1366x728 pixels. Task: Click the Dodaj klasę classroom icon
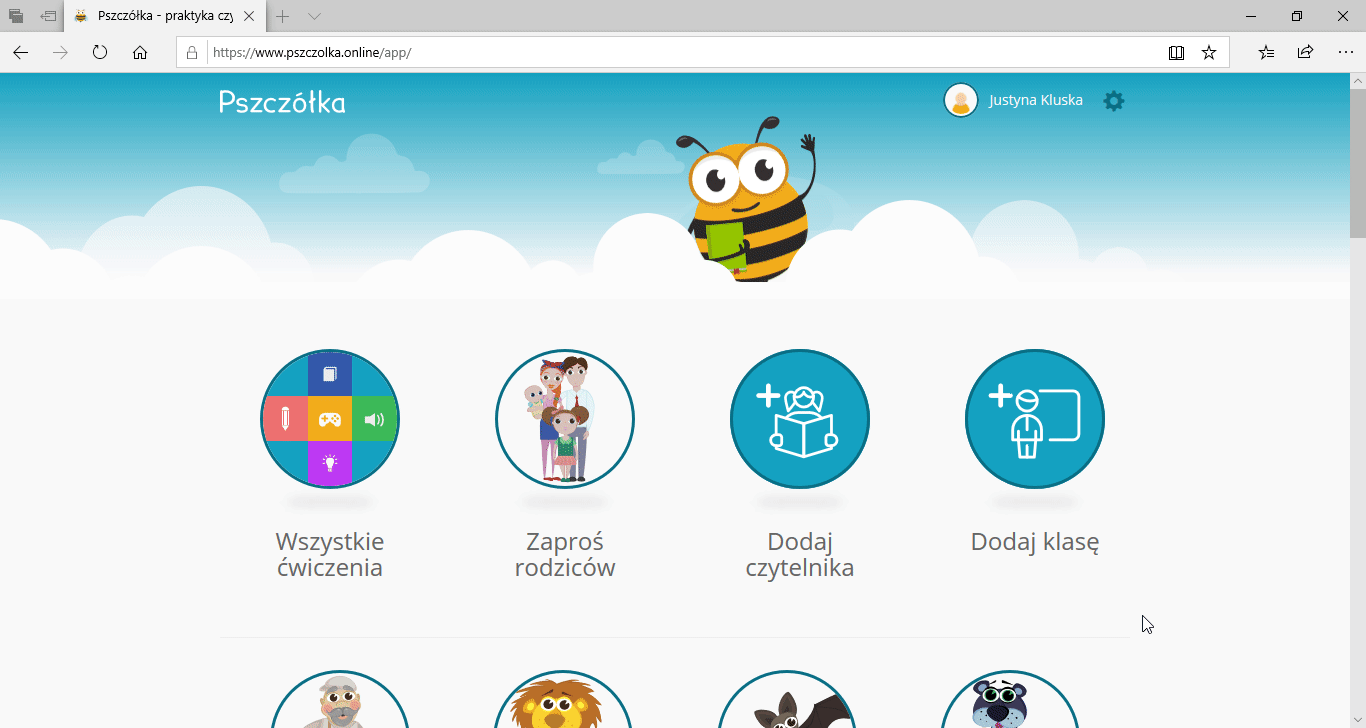tap(1035, 419)
